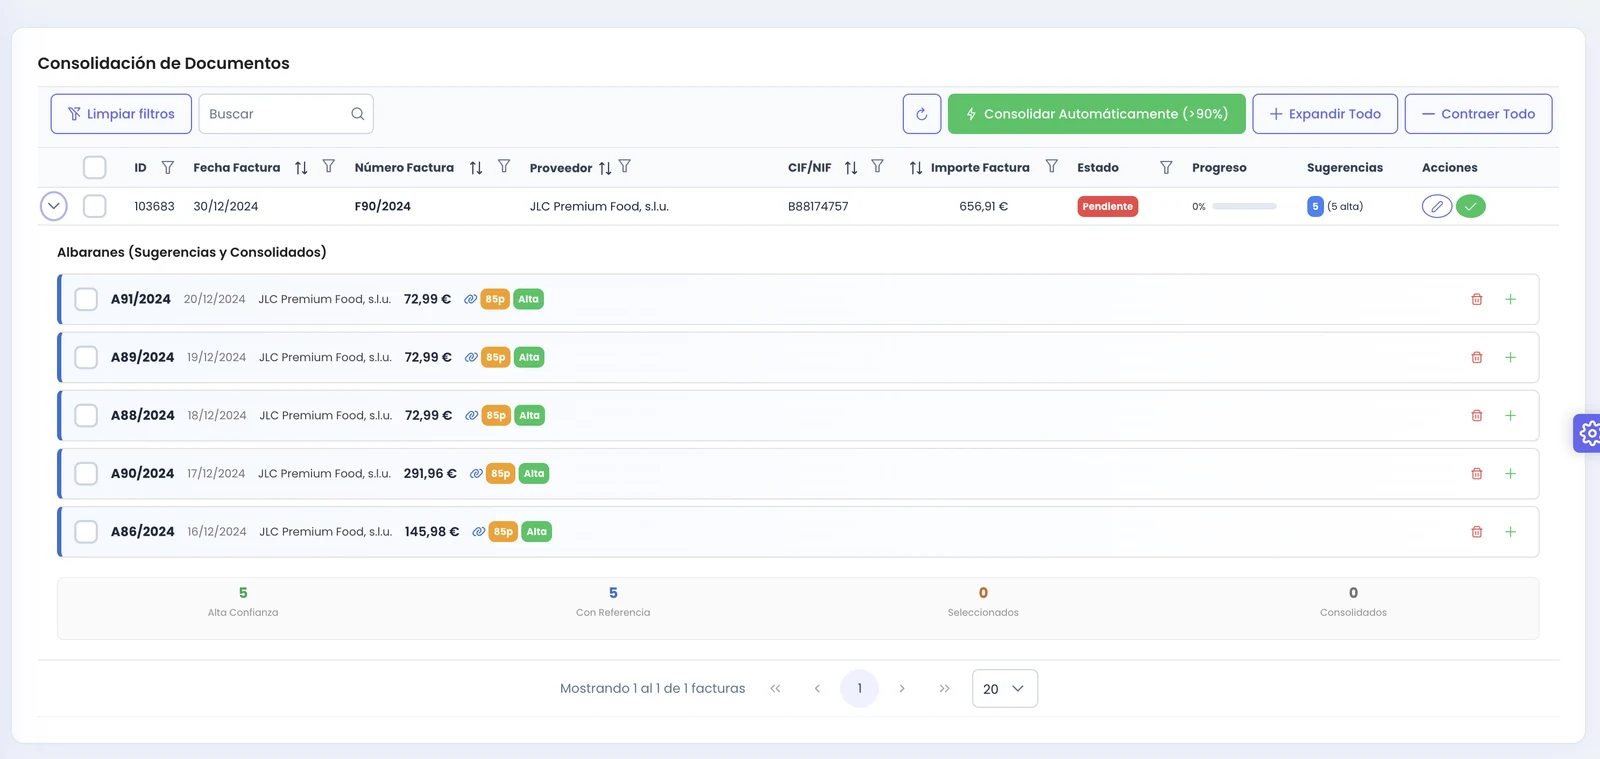Add albarán A89/2024 with plus icon
The image size is (1600, 759).
pos(1511,357)
